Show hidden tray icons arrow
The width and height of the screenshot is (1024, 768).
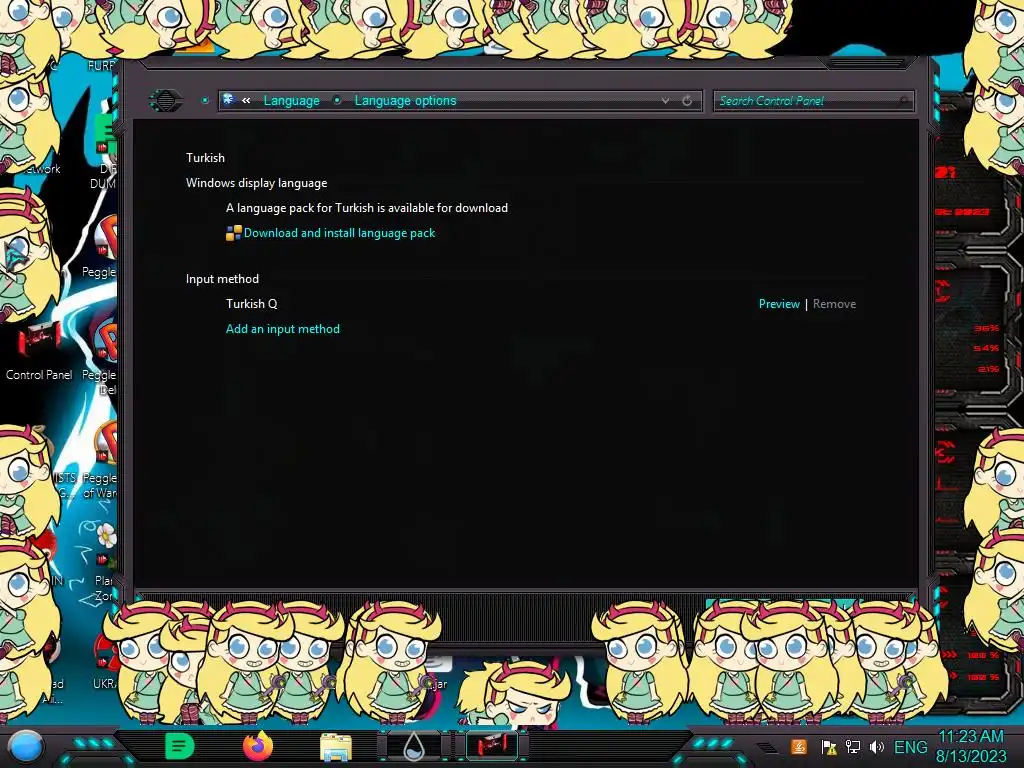tap(767, 748)
